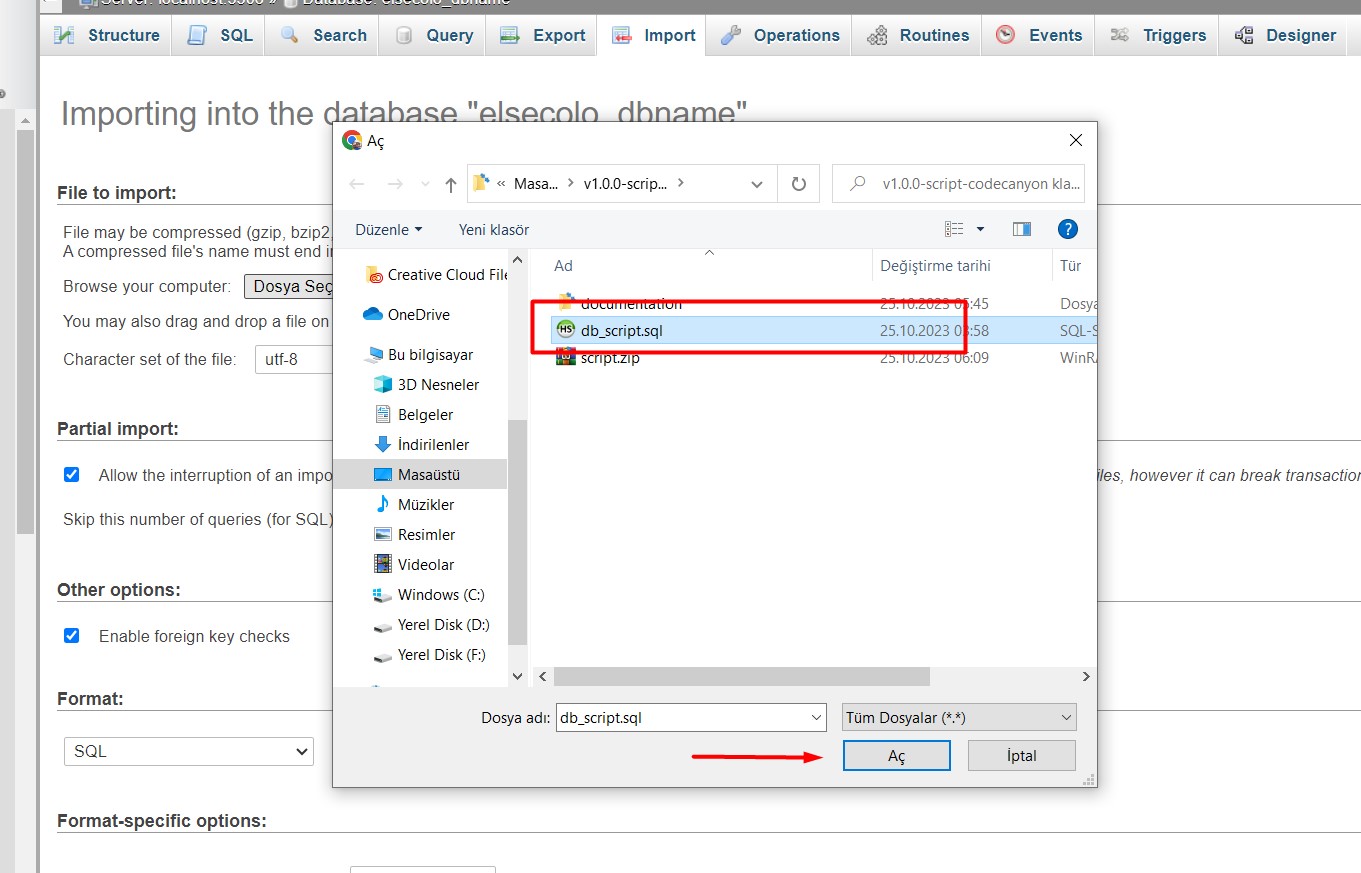This screenshot has height=873, width=1361.
Task: Open OneDrive in the navigation pane
Action: (407, 314)
